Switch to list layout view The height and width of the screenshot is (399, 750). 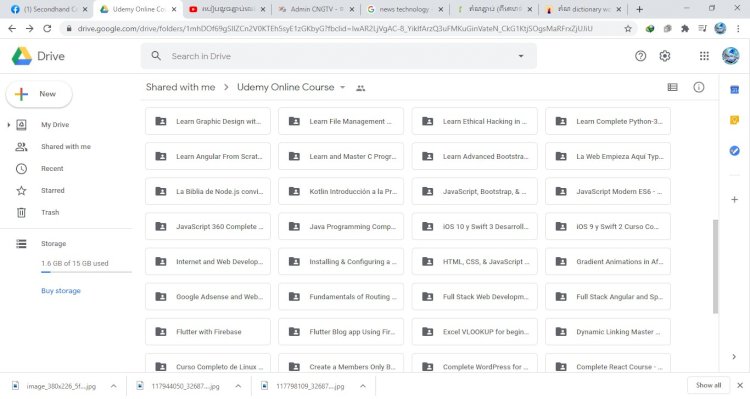tap(673, 87)
